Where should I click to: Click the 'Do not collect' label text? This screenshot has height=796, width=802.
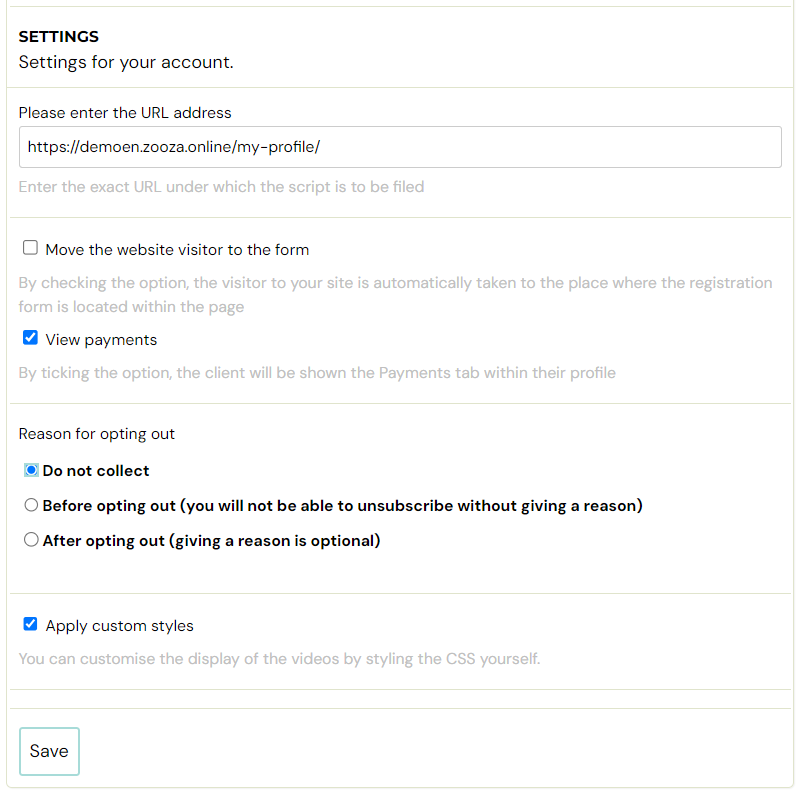96,471
